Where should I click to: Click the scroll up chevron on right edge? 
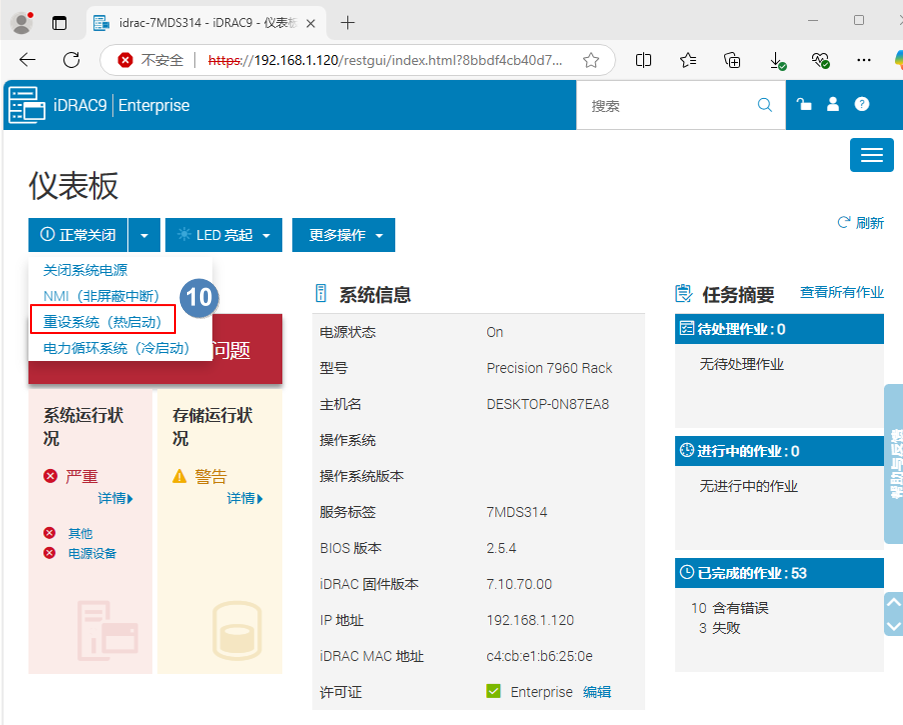pos(894,602)
